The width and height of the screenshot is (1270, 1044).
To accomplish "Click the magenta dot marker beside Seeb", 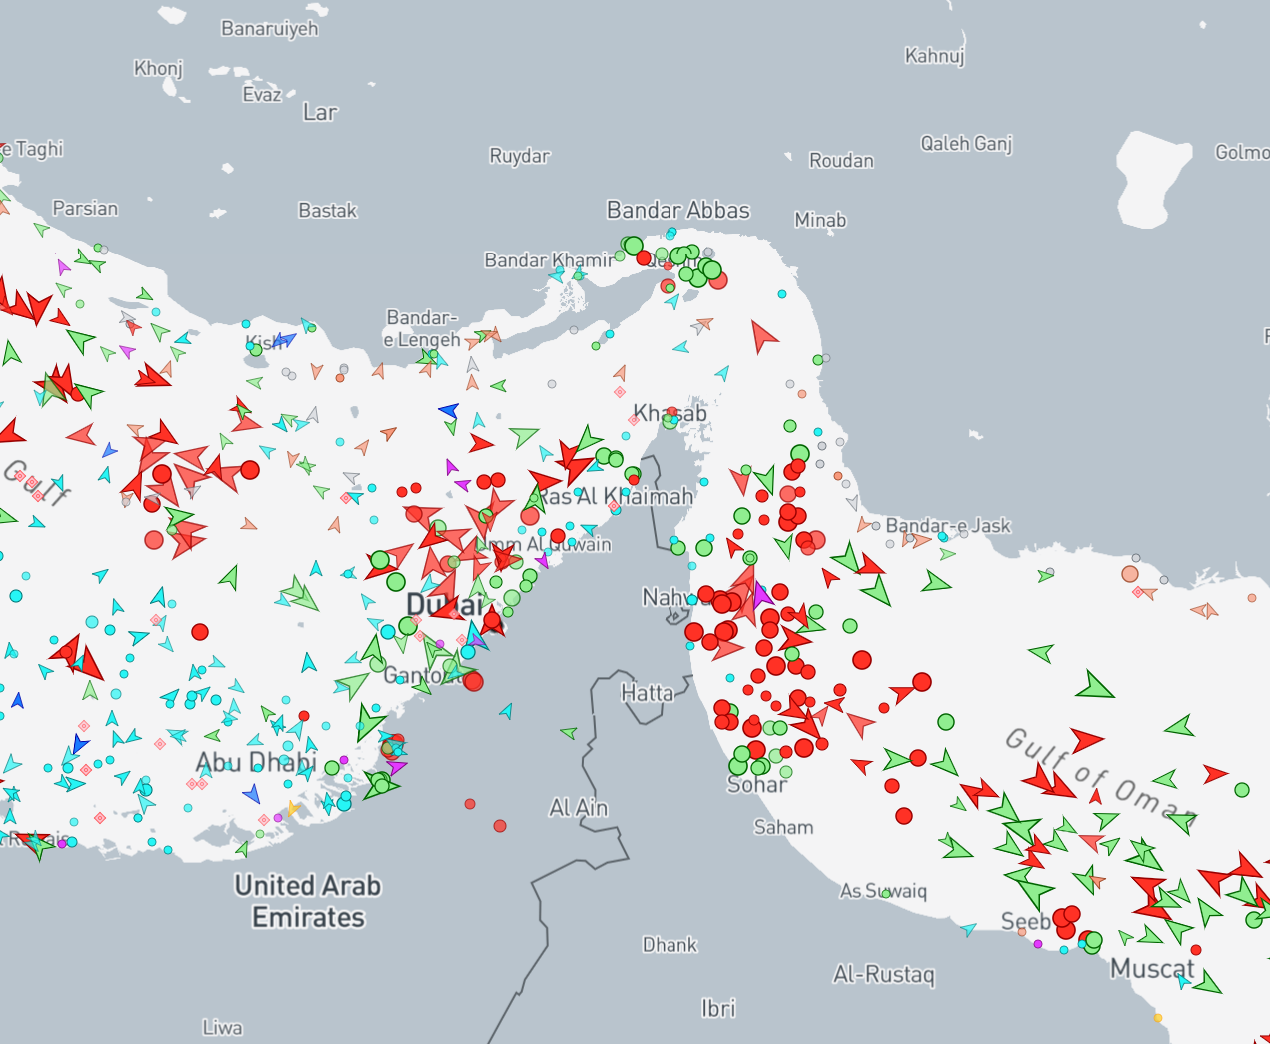I will pyautogui.click(x=1037, y=944).
